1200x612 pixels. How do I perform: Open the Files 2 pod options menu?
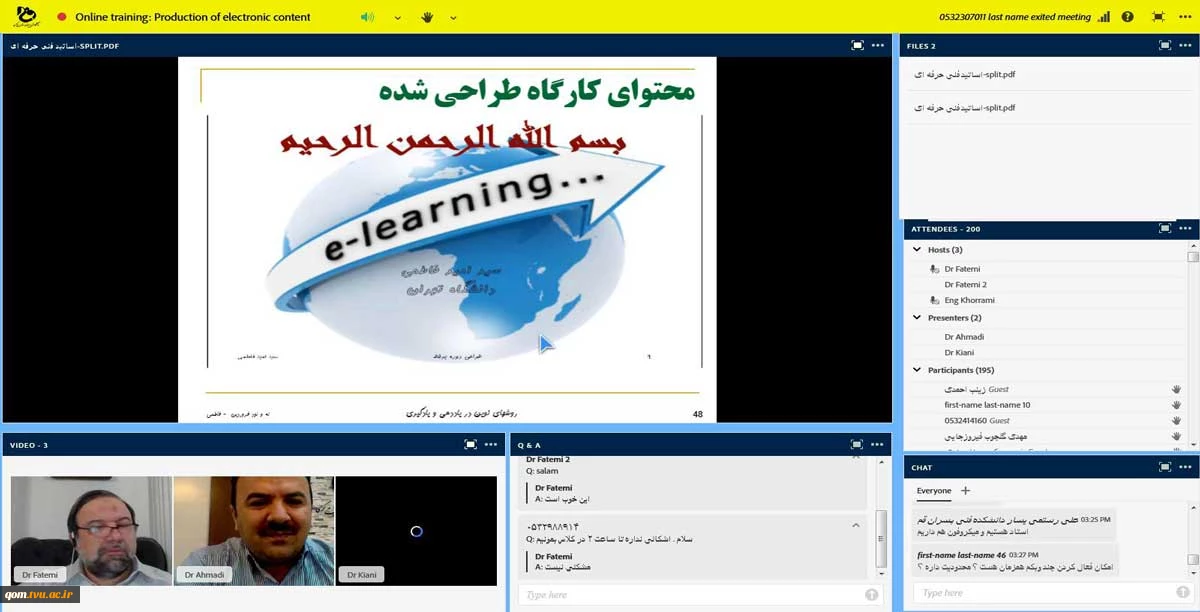[1185, 45]
